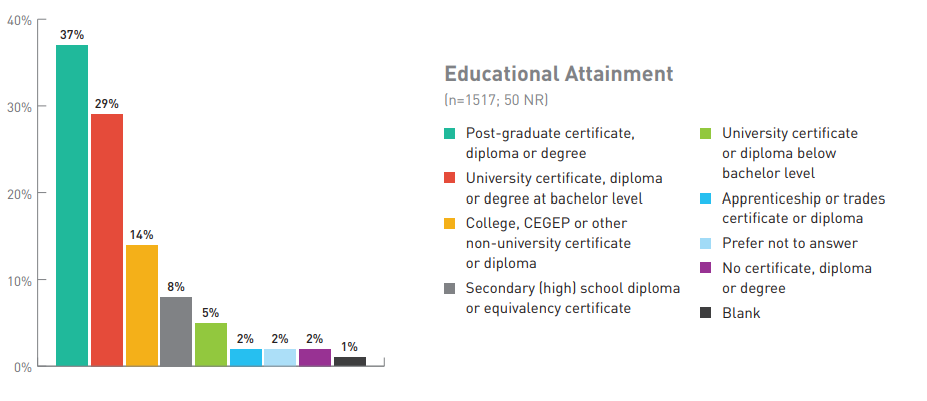Select the purple 2% bar
This screenshot has height=401, width=927.
[315, 357]
